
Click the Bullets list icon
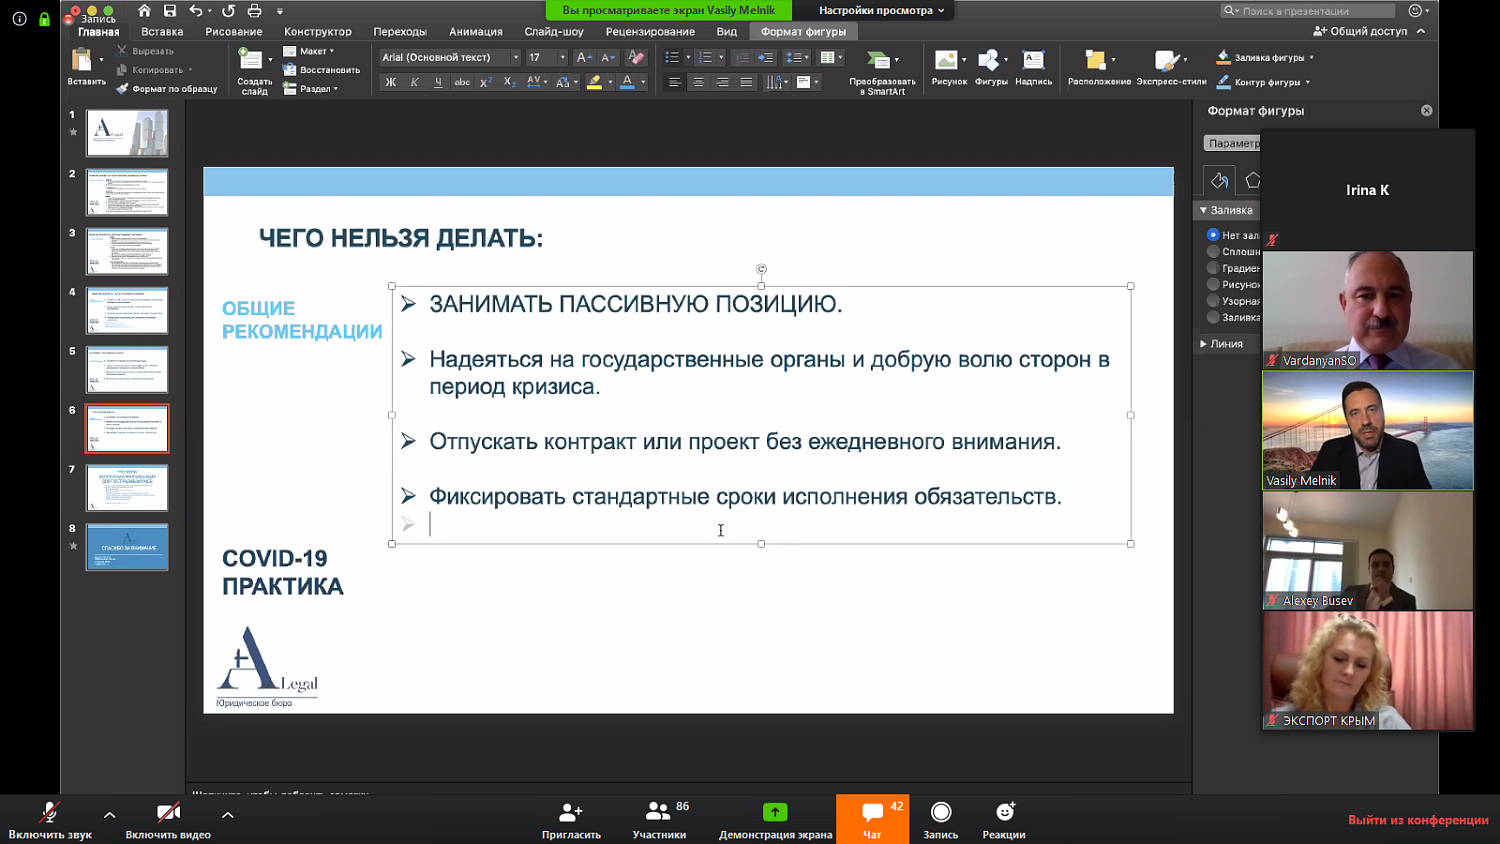click(672, 58)
